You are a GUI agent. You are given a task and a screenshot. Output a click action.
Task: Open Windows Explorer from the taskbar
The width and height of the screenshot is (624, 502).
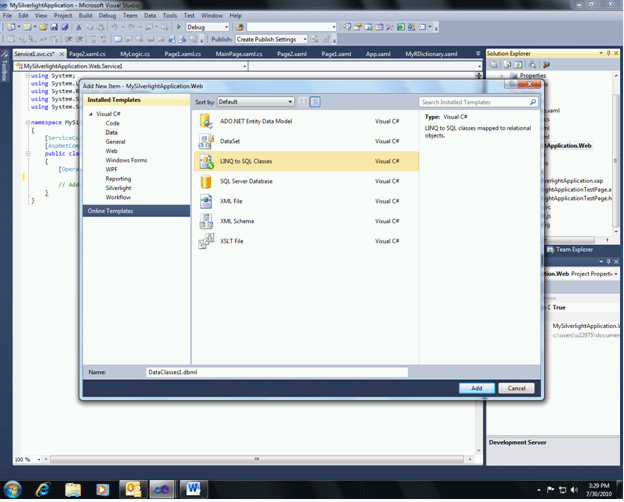[x=73, y=489]
